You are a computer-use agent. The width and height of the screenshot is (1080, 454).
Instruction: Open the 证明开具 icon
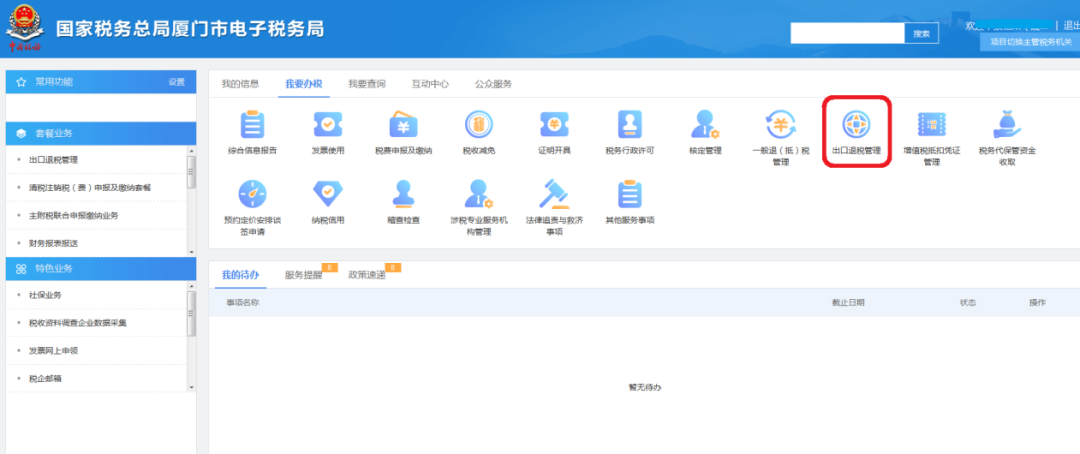[x=554, y=125]
